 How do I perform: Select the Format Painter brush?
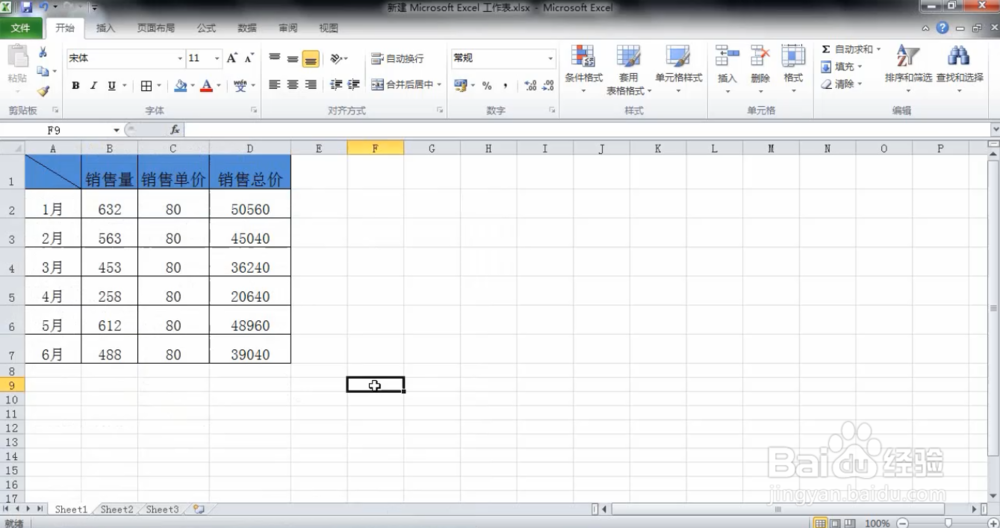43,91
